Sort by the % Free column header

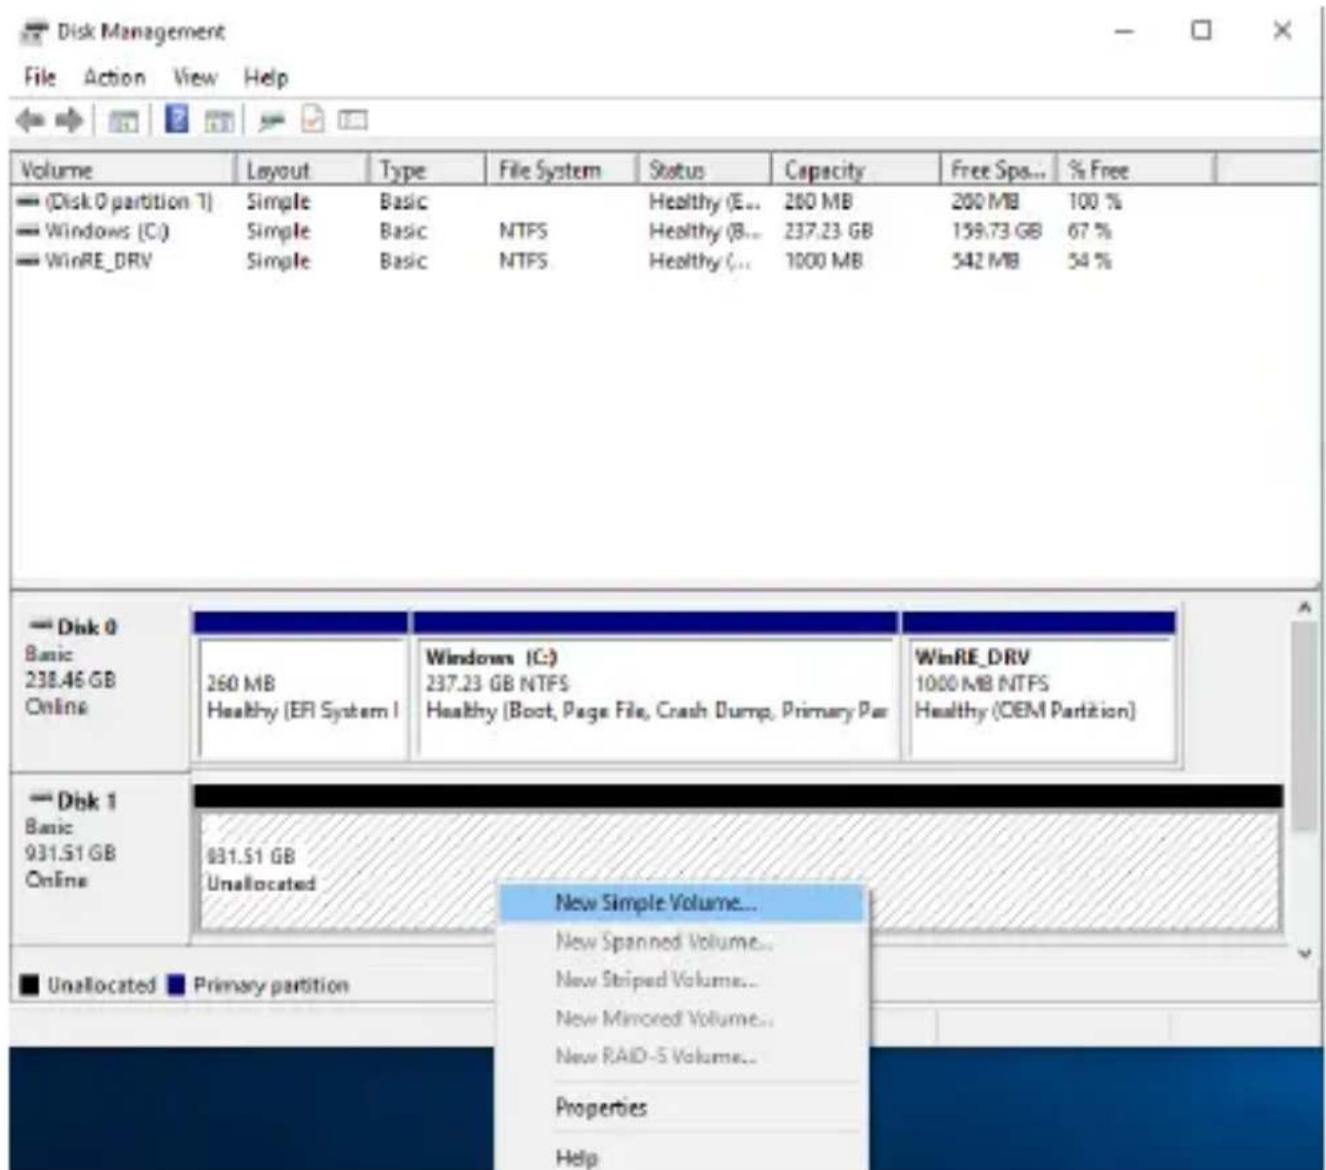point(1137,170)
